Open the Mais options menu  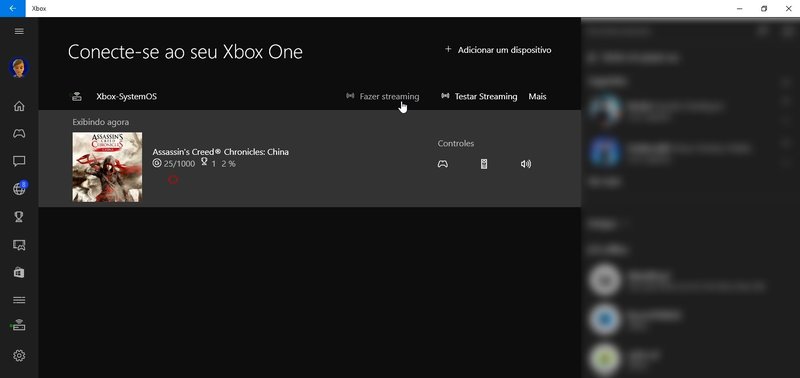click(537, 96)
